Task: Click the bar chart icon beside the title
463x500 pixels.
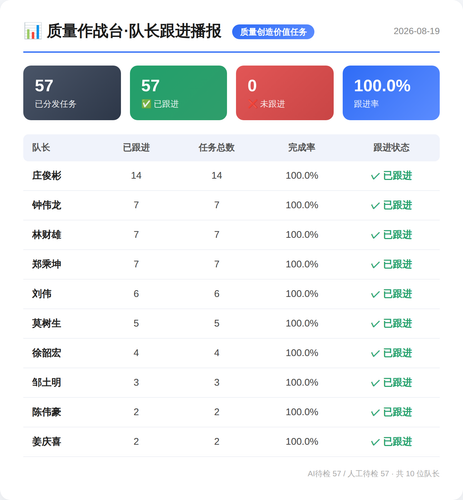Action: point(33,31)
